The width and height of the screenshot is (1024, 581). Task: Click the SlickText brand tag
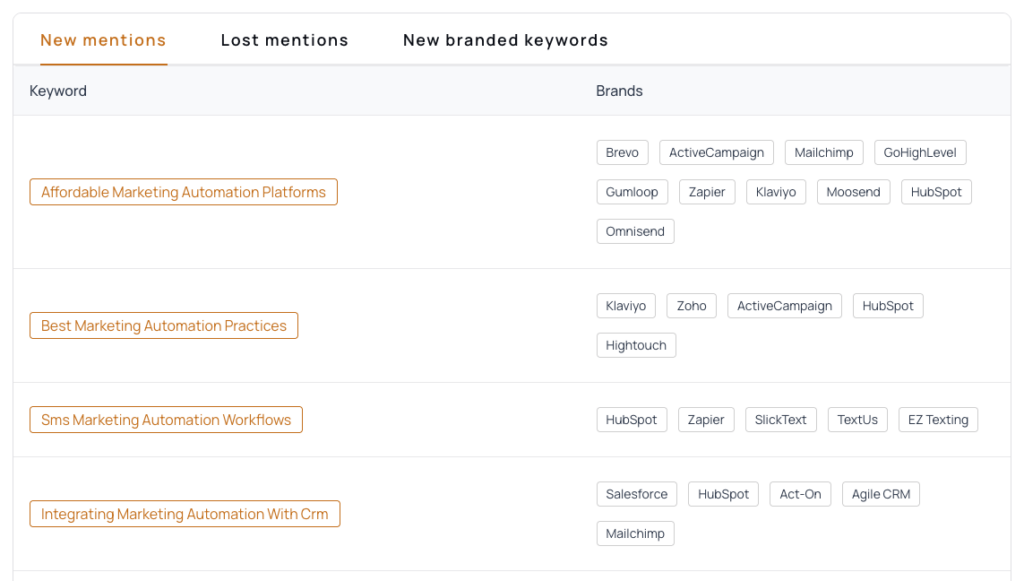780,420
